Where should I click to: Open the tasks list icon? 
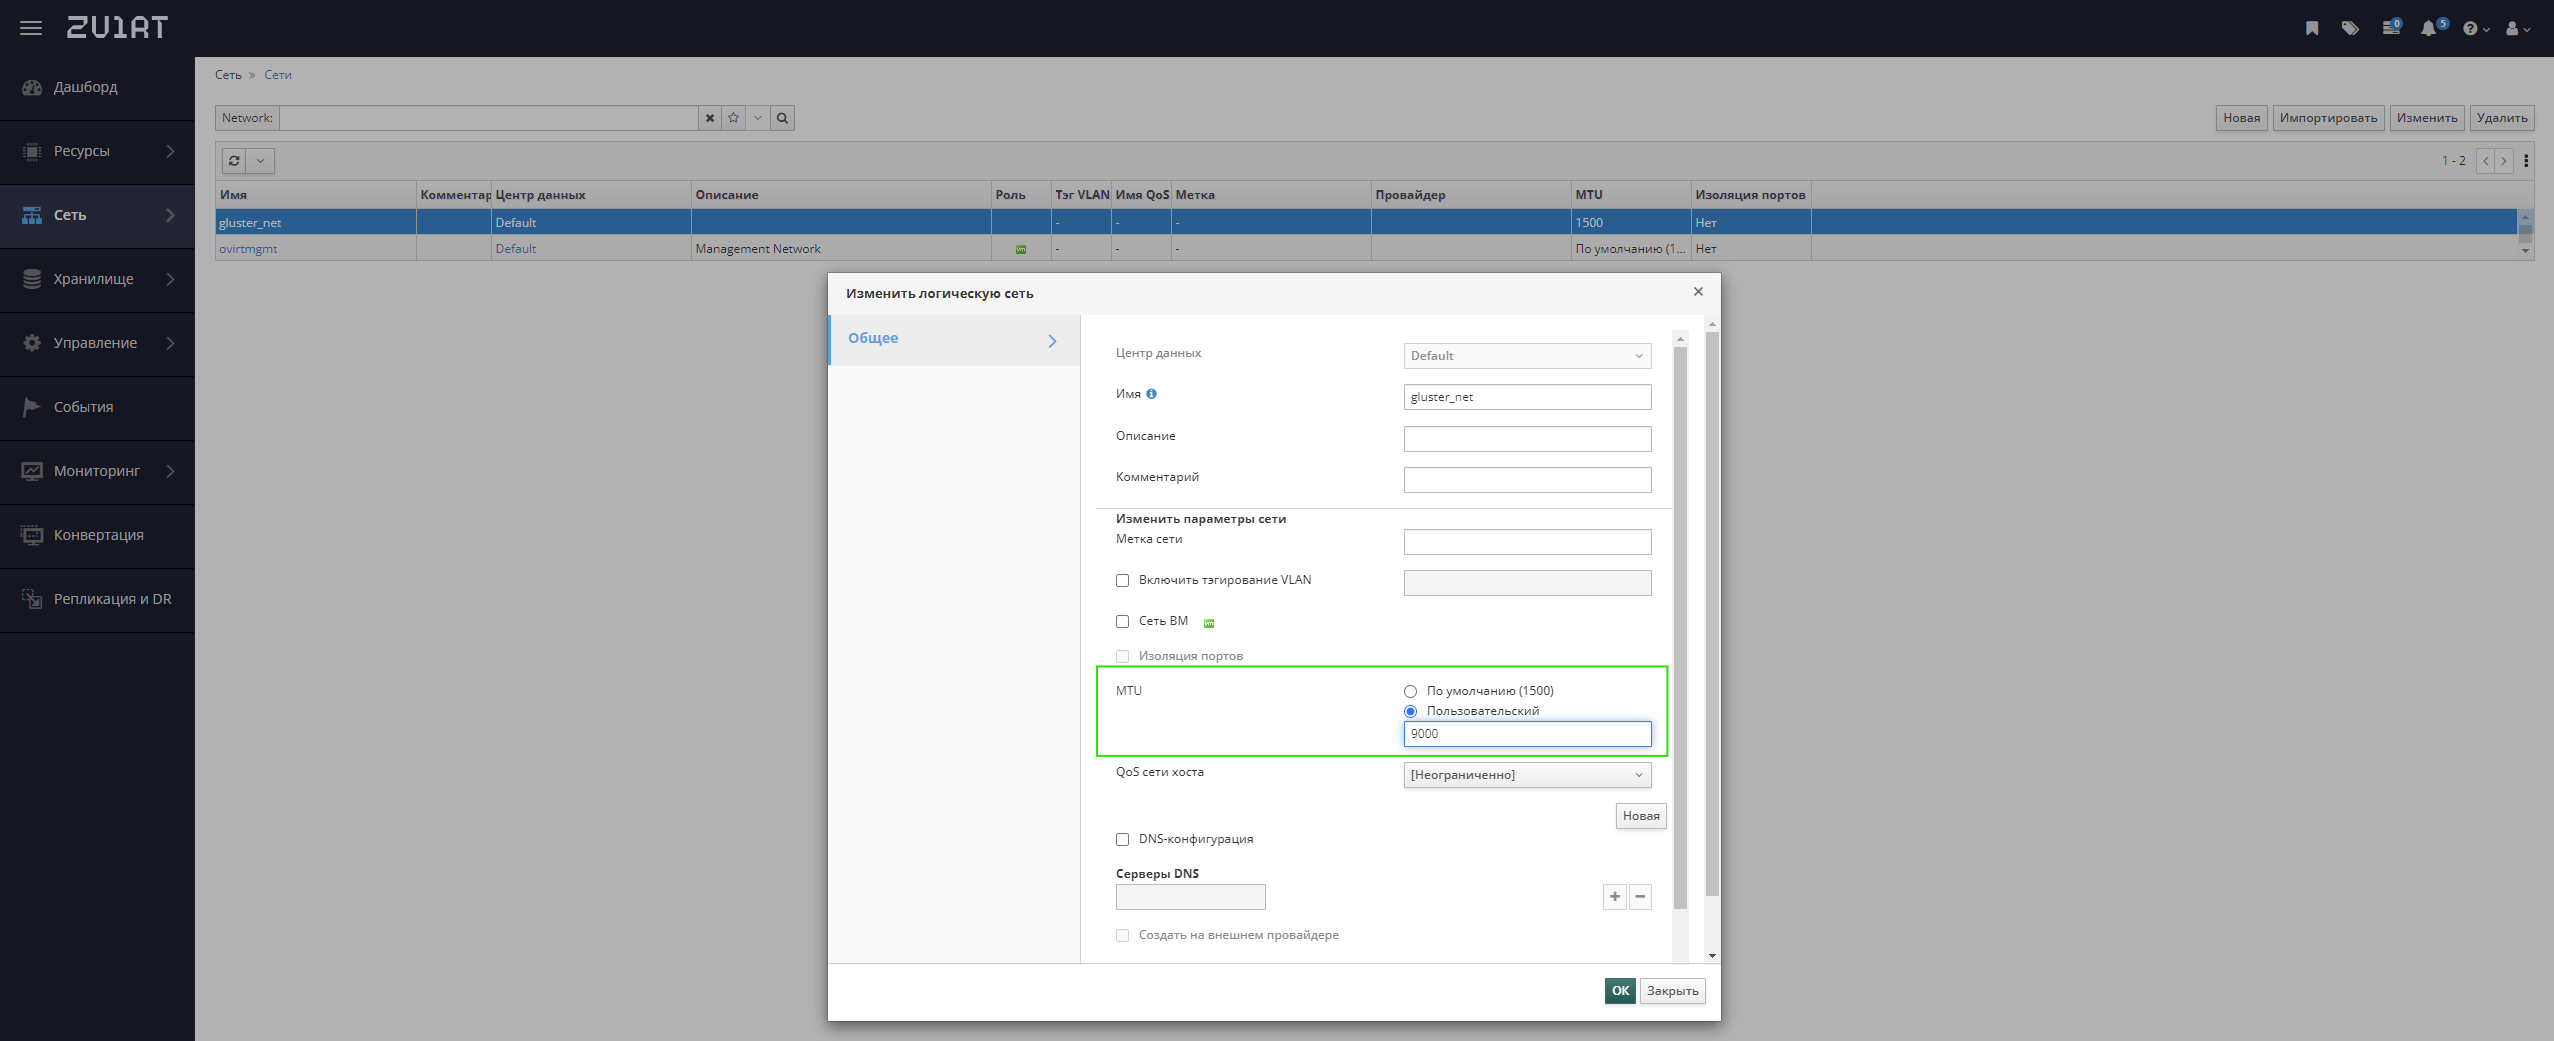click(x=2391, y=28)
